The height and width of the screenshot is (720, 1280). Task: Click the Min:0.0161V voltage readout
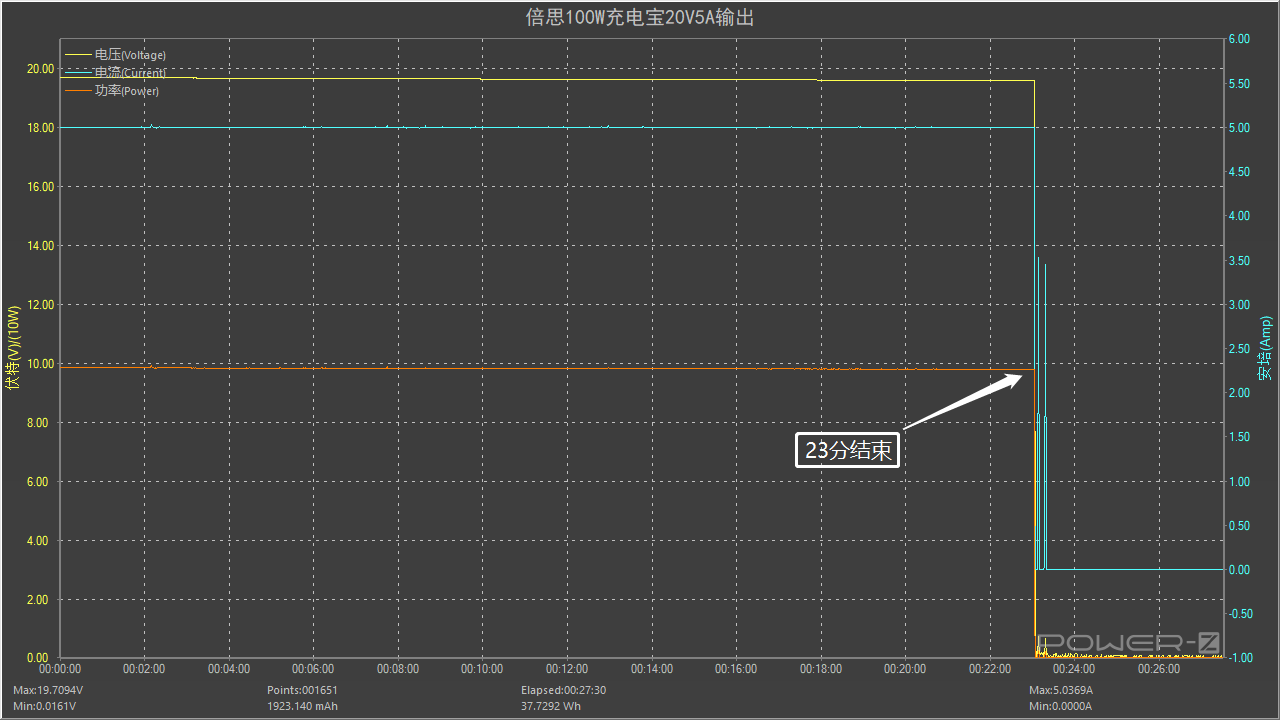pos(46,706)
